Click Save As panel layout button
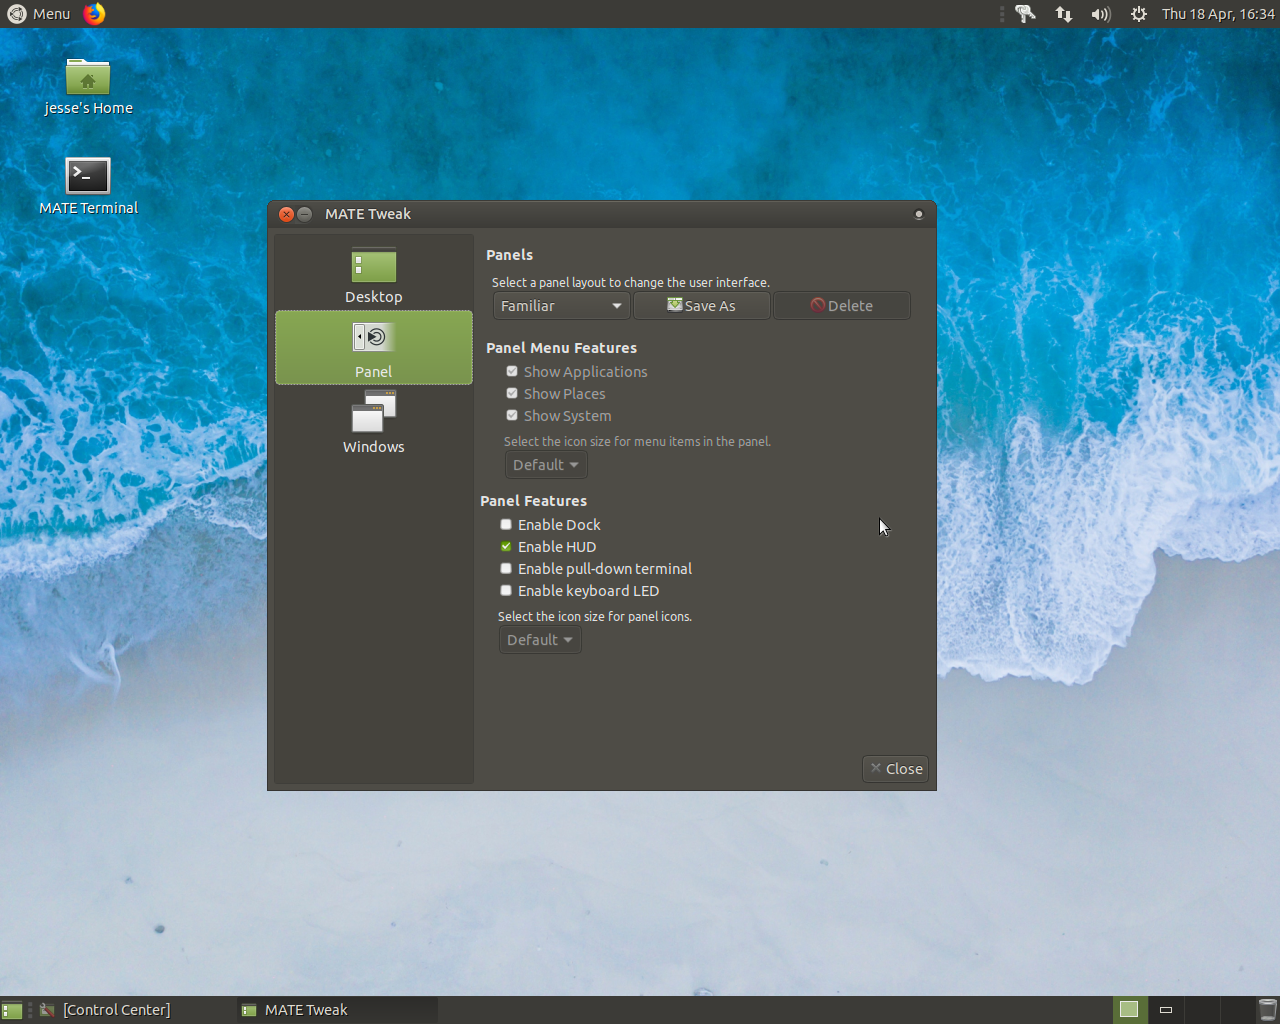 tap(702, 306)
